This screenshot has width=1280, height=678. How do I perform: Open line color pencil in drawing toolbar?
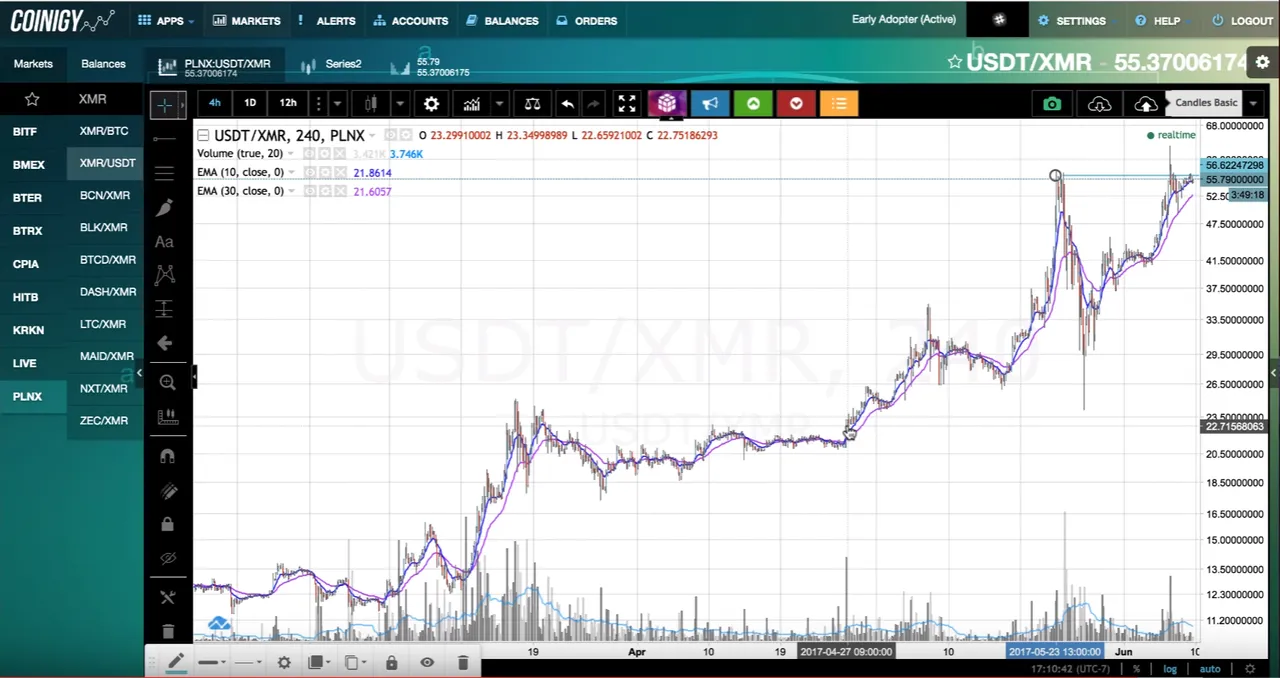176,662
